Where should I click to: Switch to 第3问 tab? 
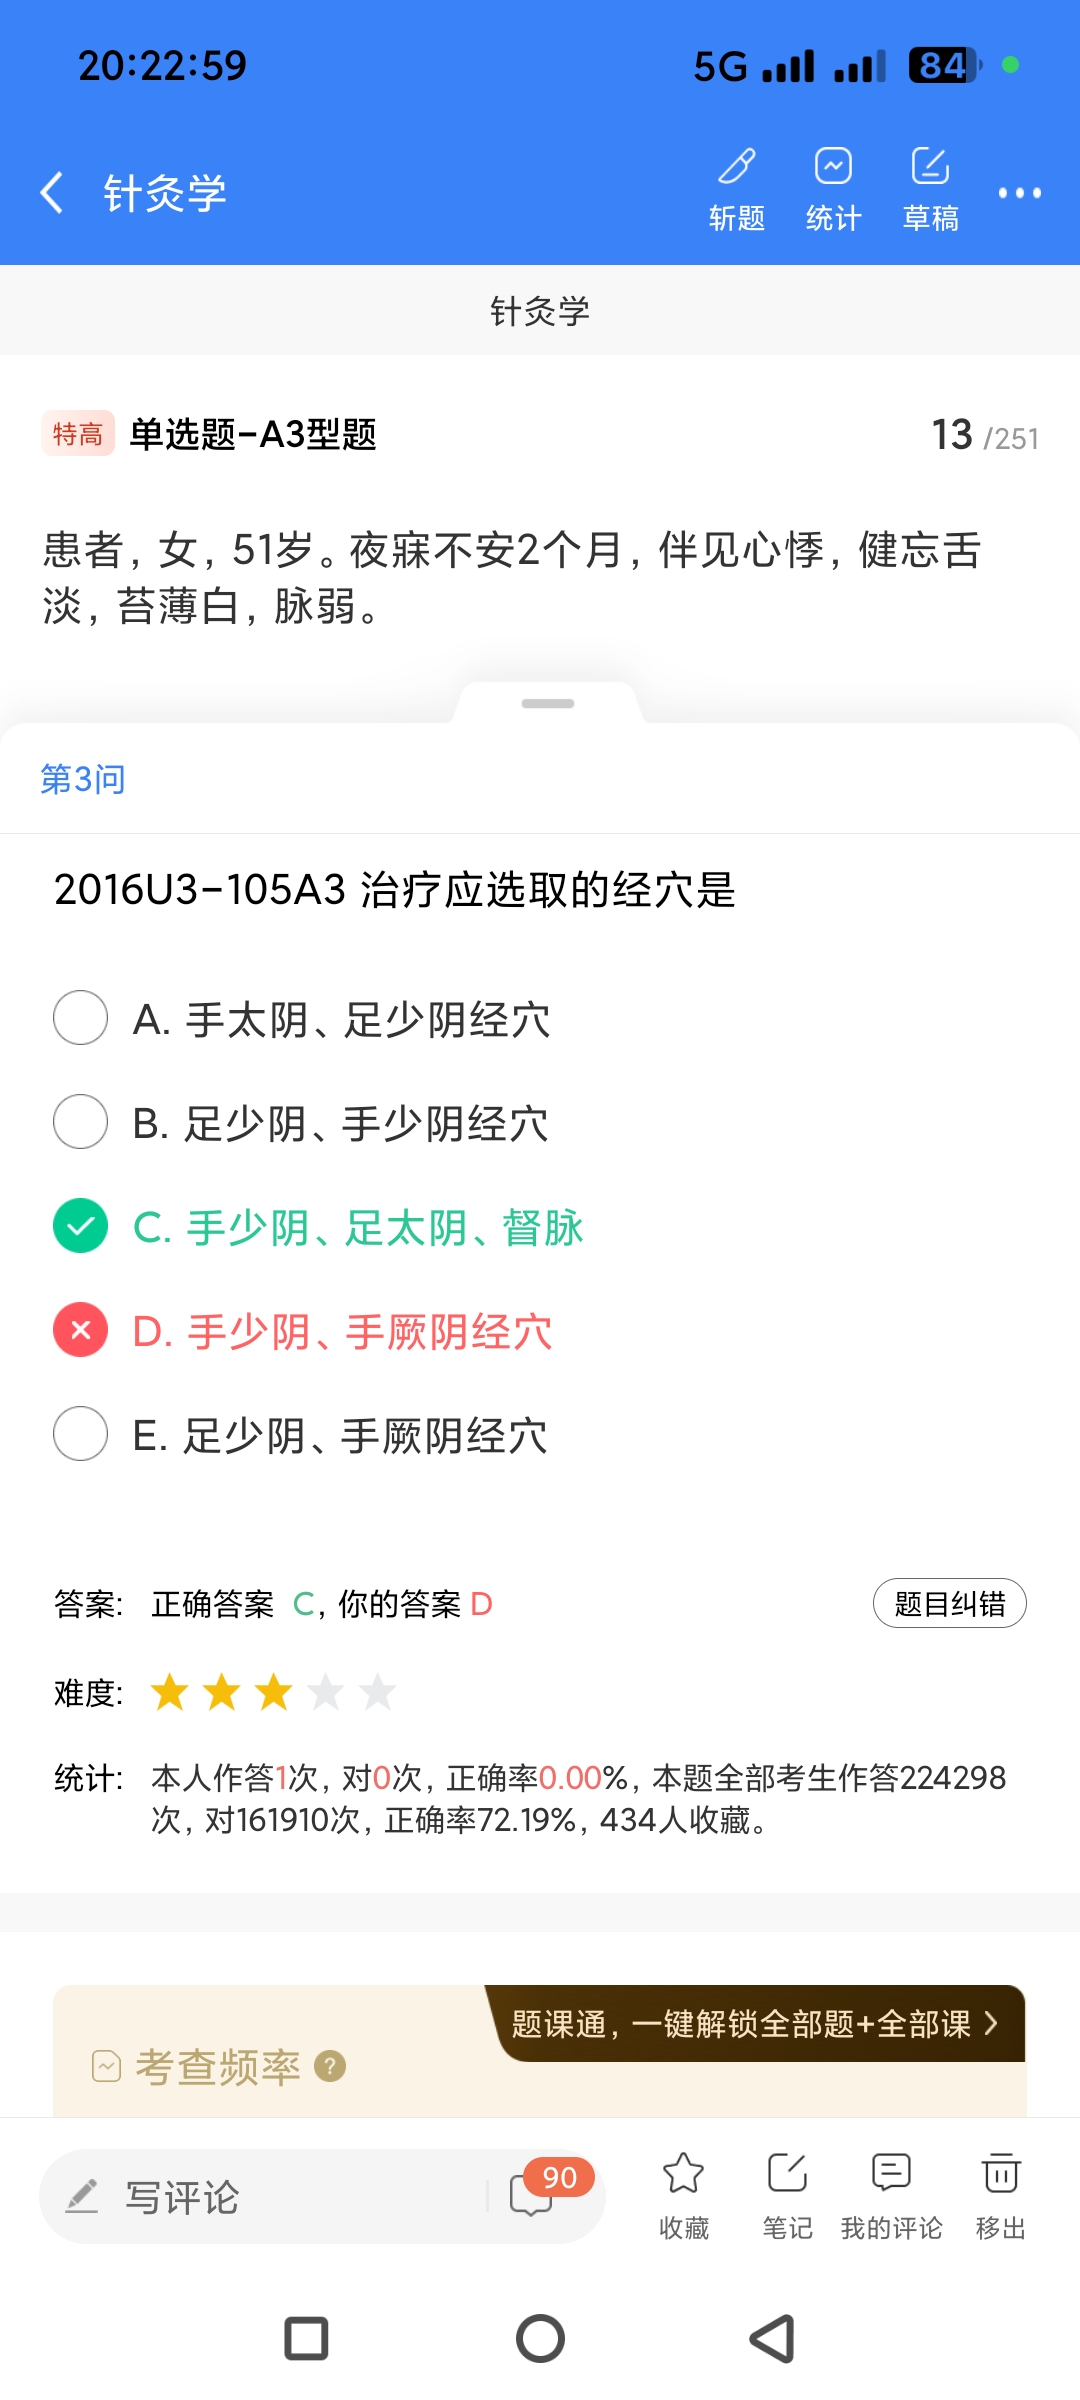(83, 779)
